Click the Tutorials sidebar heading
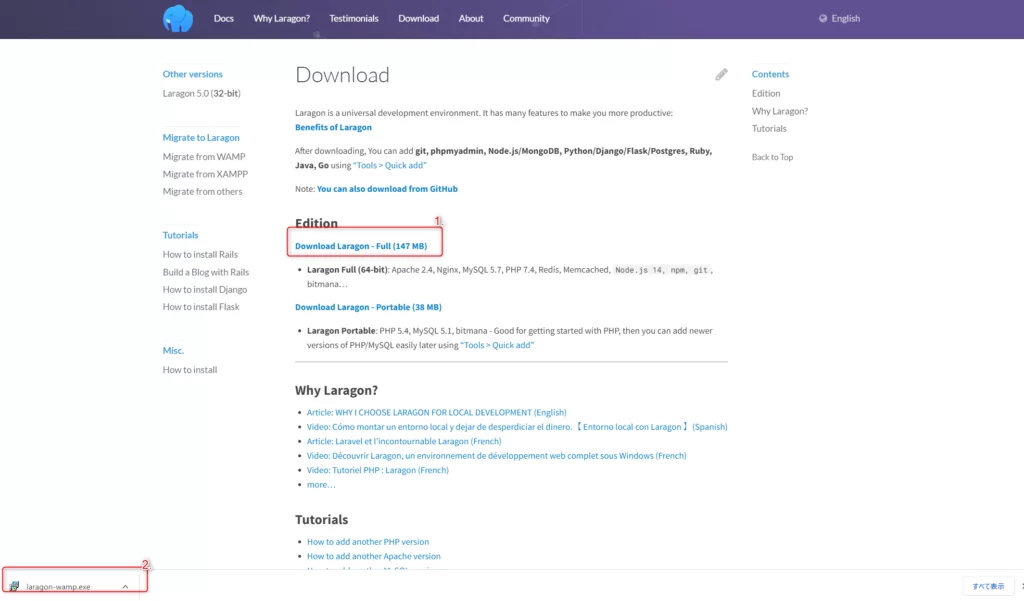Screen dimensions: 1024x601 (x=180, y=235)
